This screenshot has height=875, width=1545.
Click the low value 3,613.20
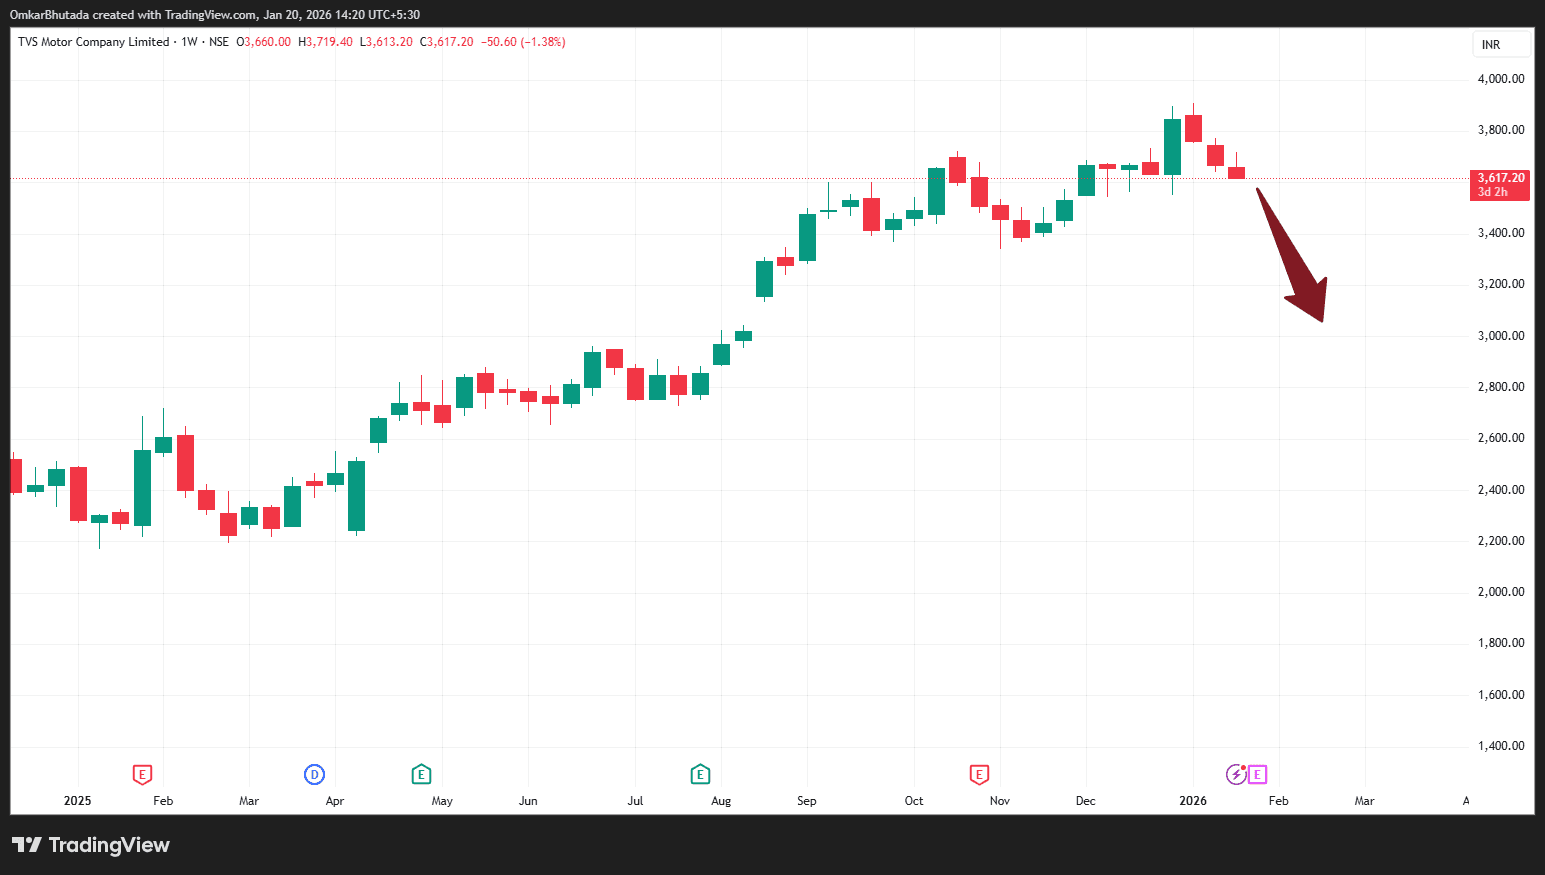(390, 42)
